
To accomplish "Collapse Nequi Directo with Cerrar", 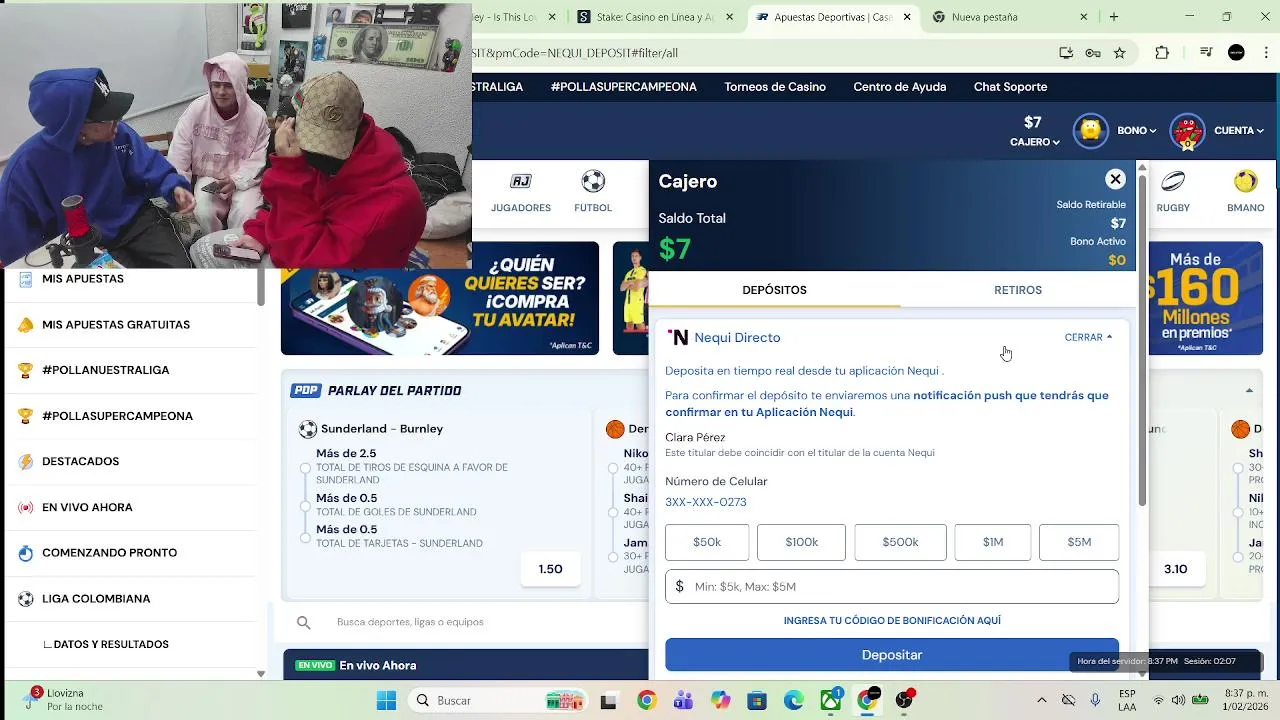I will [x=1088, y=337].
